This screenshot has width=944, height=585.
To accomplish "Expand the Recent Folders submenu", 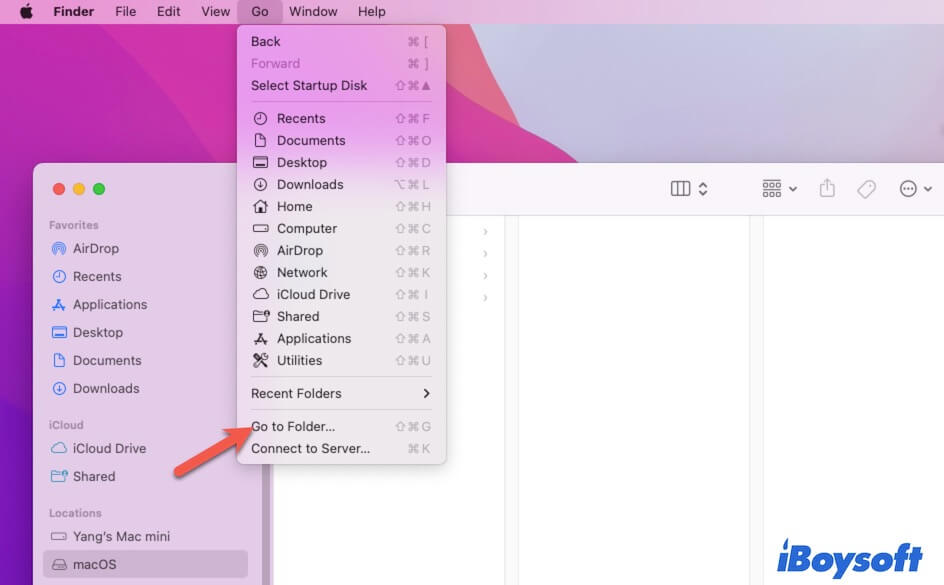I will 341,394.
